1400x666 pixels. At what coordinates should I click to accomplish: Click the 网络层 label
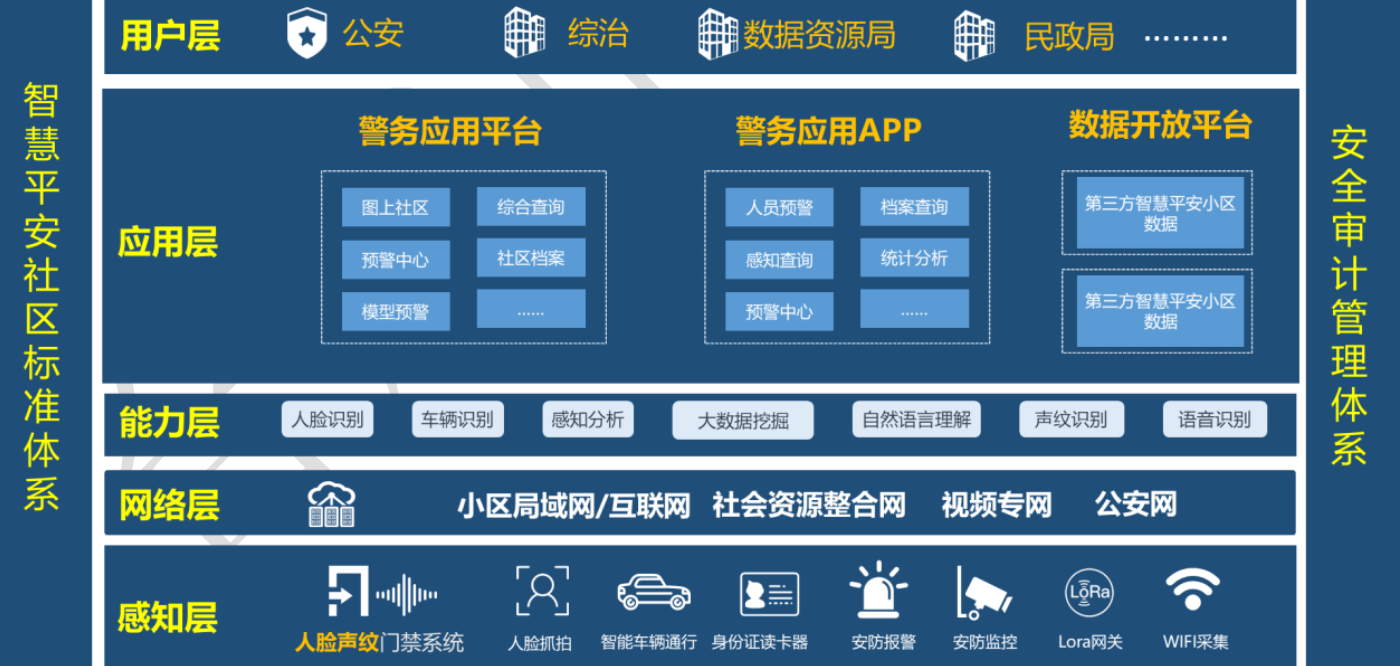(169, 505)
